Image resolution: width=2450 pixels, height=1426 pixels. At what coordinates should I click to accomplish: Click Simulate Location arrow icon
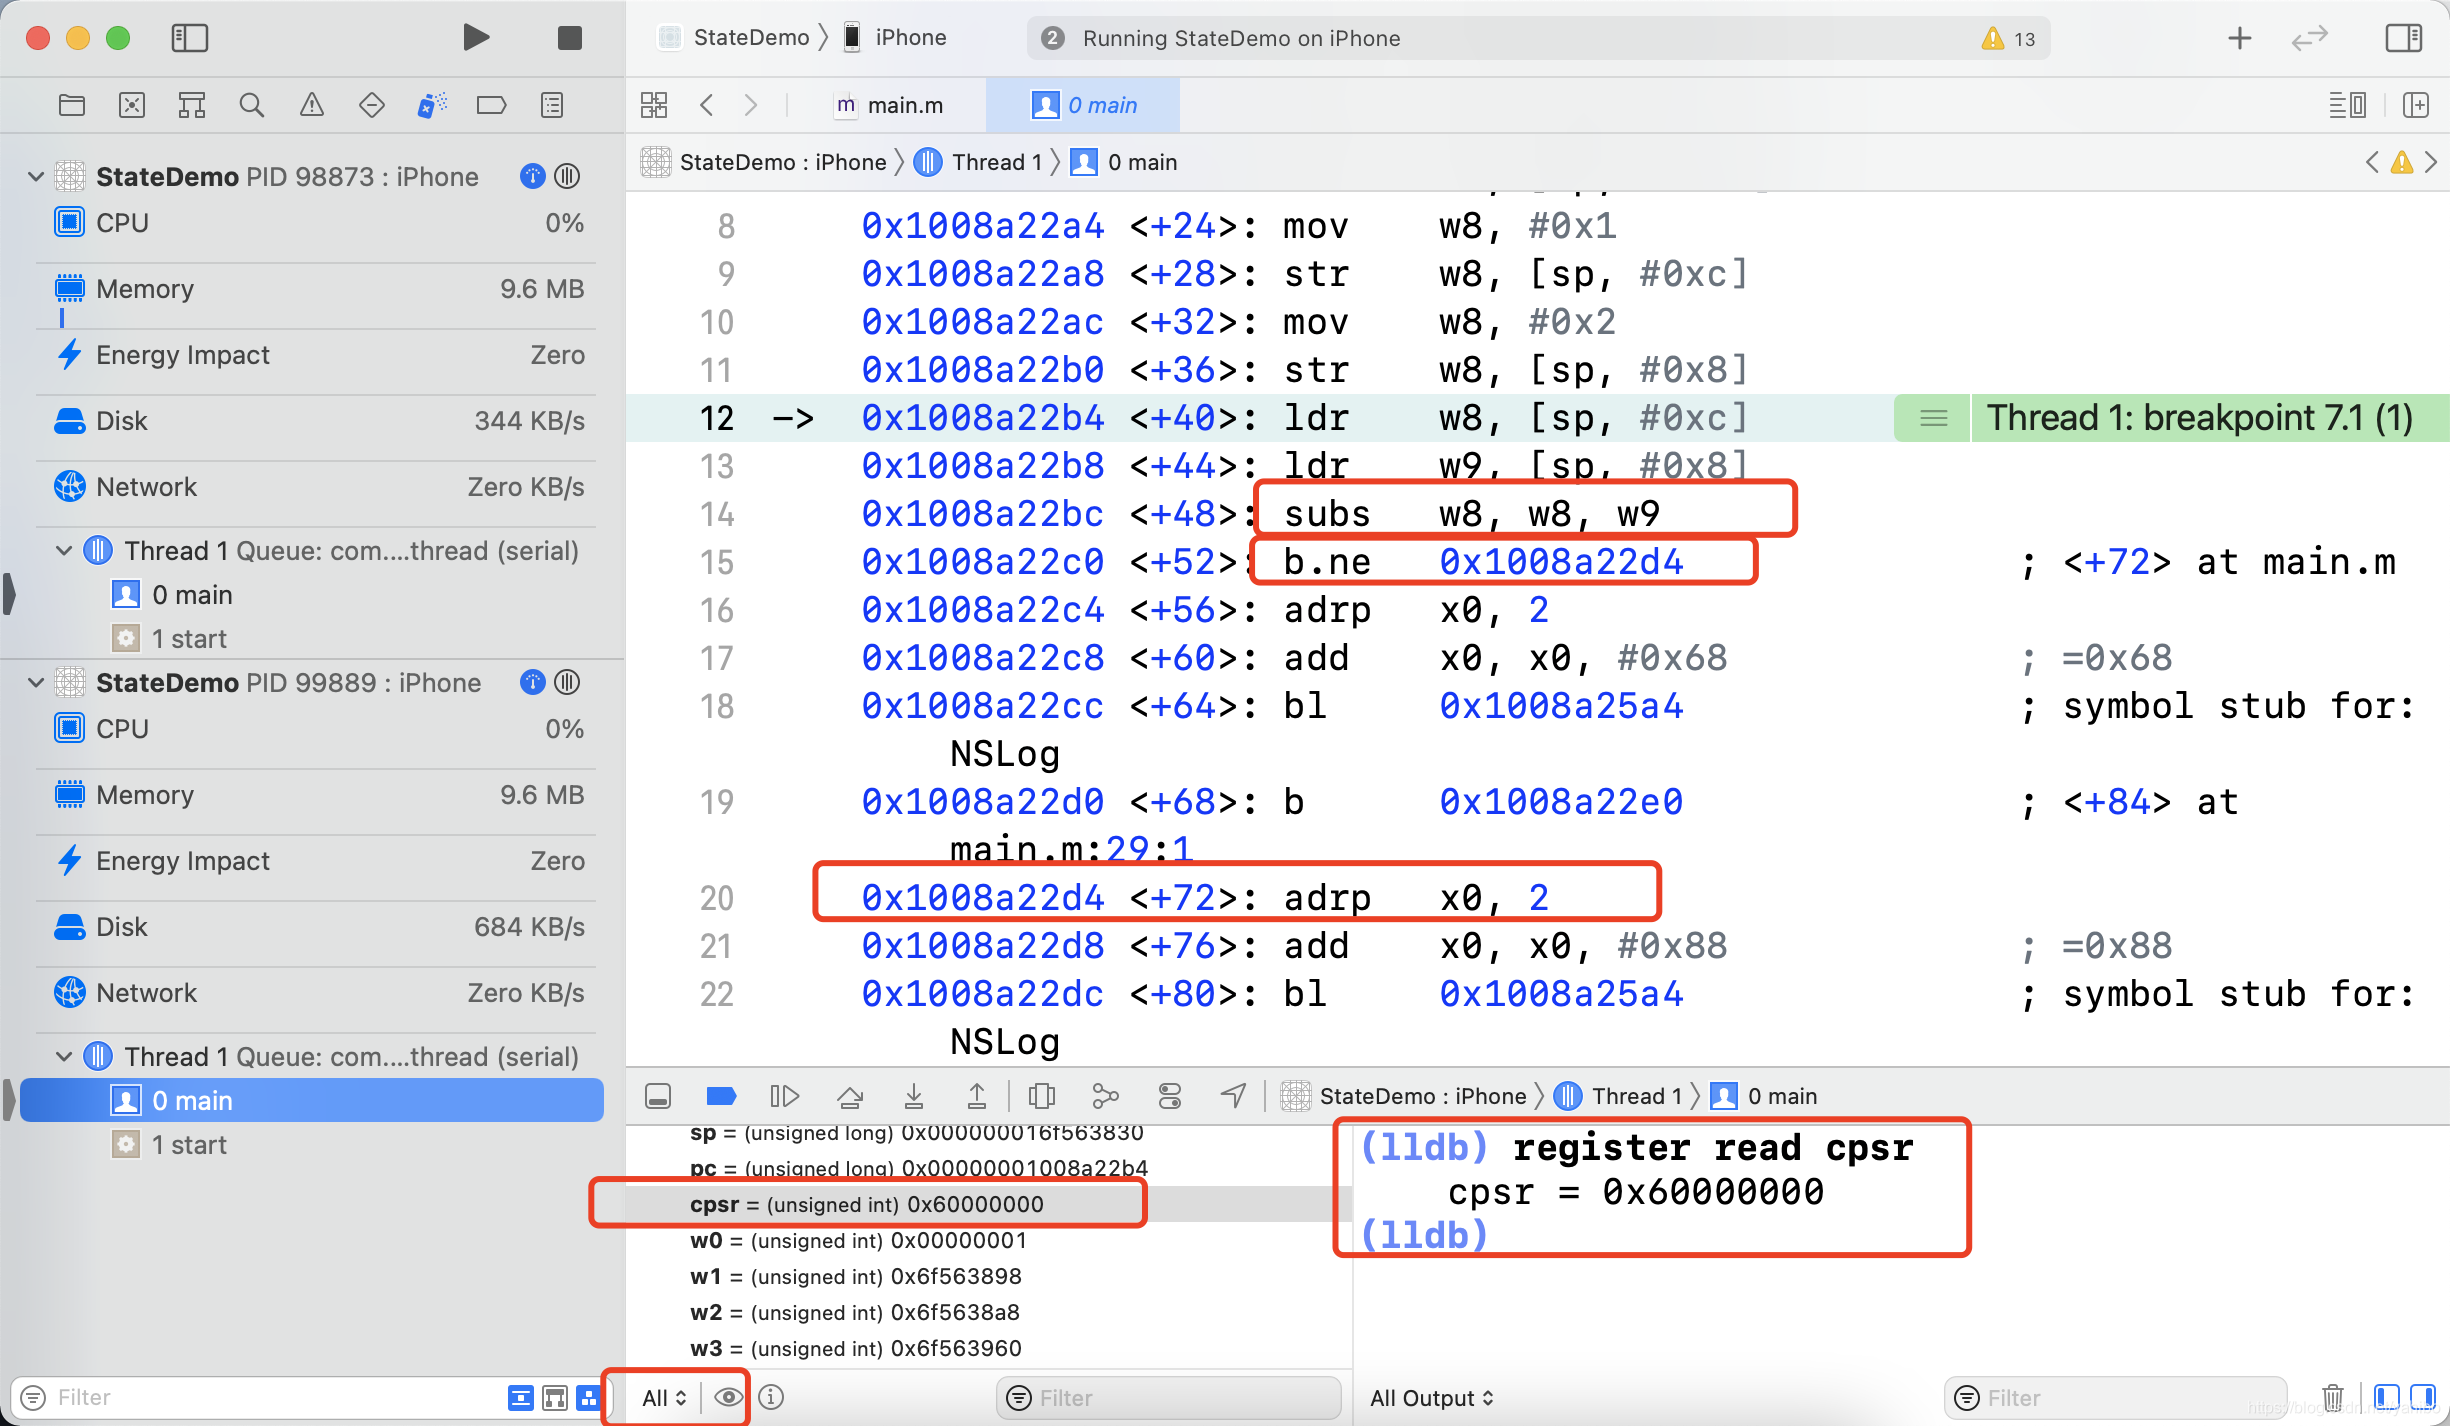pos(1233,1097)
